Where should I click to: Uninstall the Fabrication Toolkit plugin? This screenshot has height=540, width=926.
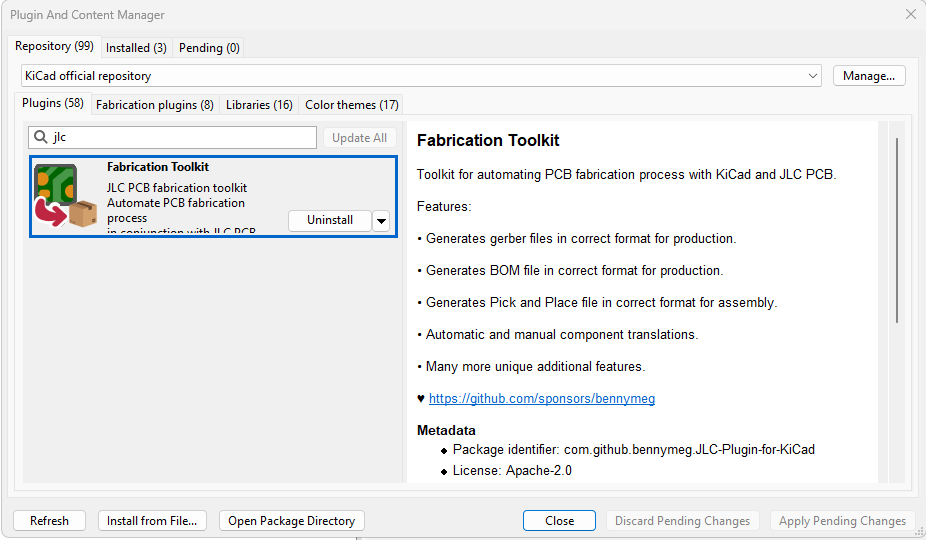pyautogui.click(x=329, y=220)
